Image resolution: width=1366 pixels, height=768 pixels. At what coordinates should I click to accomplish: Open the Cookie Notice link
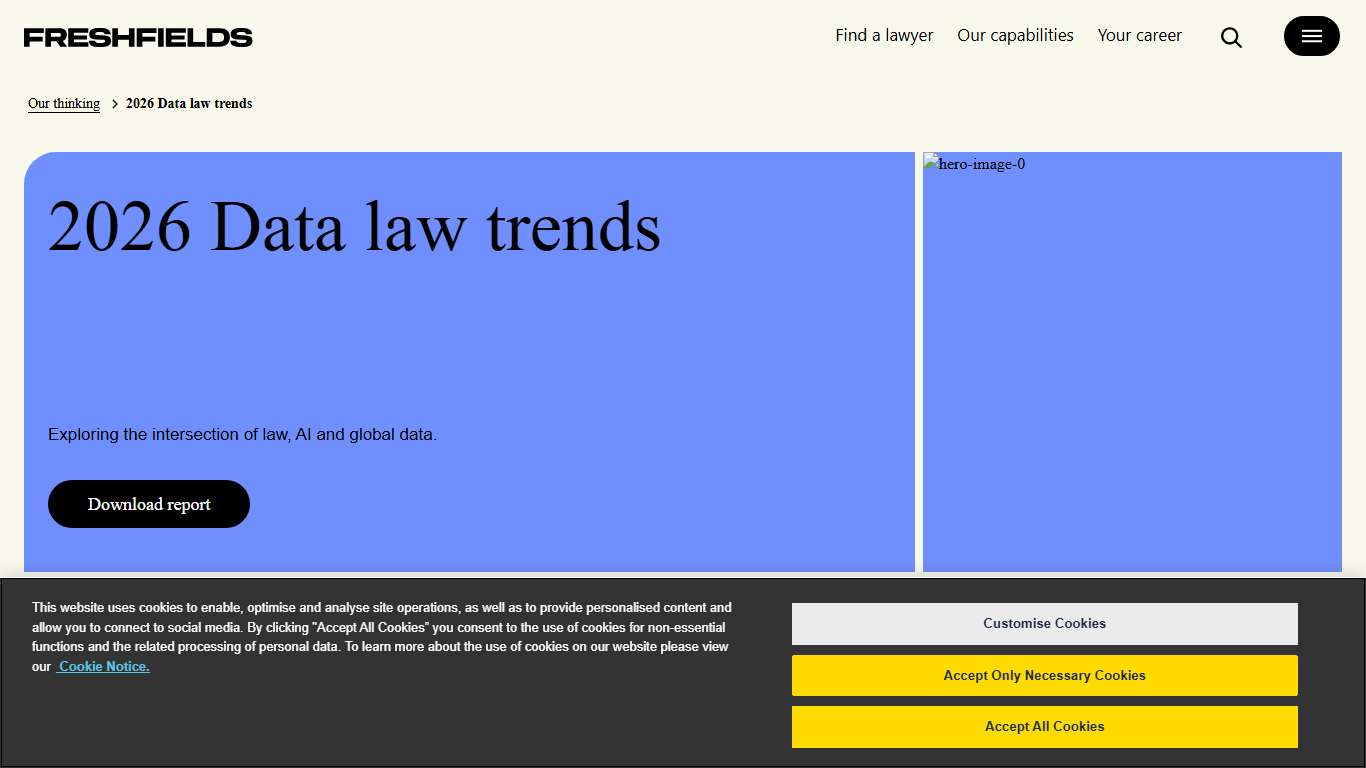103,666
